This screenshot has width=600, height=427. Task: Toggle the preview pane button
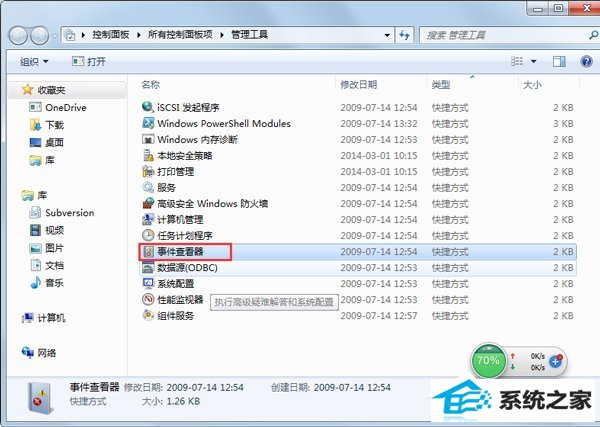559,61
